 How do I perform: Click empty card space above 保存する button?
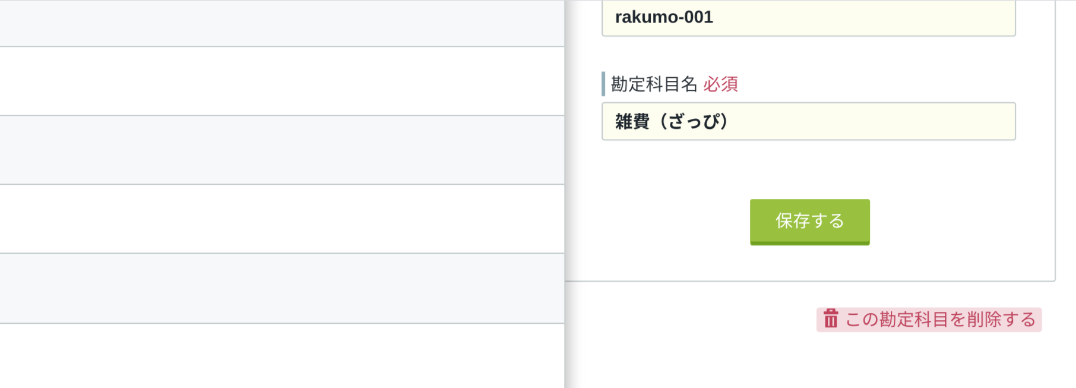coord(810,170)
